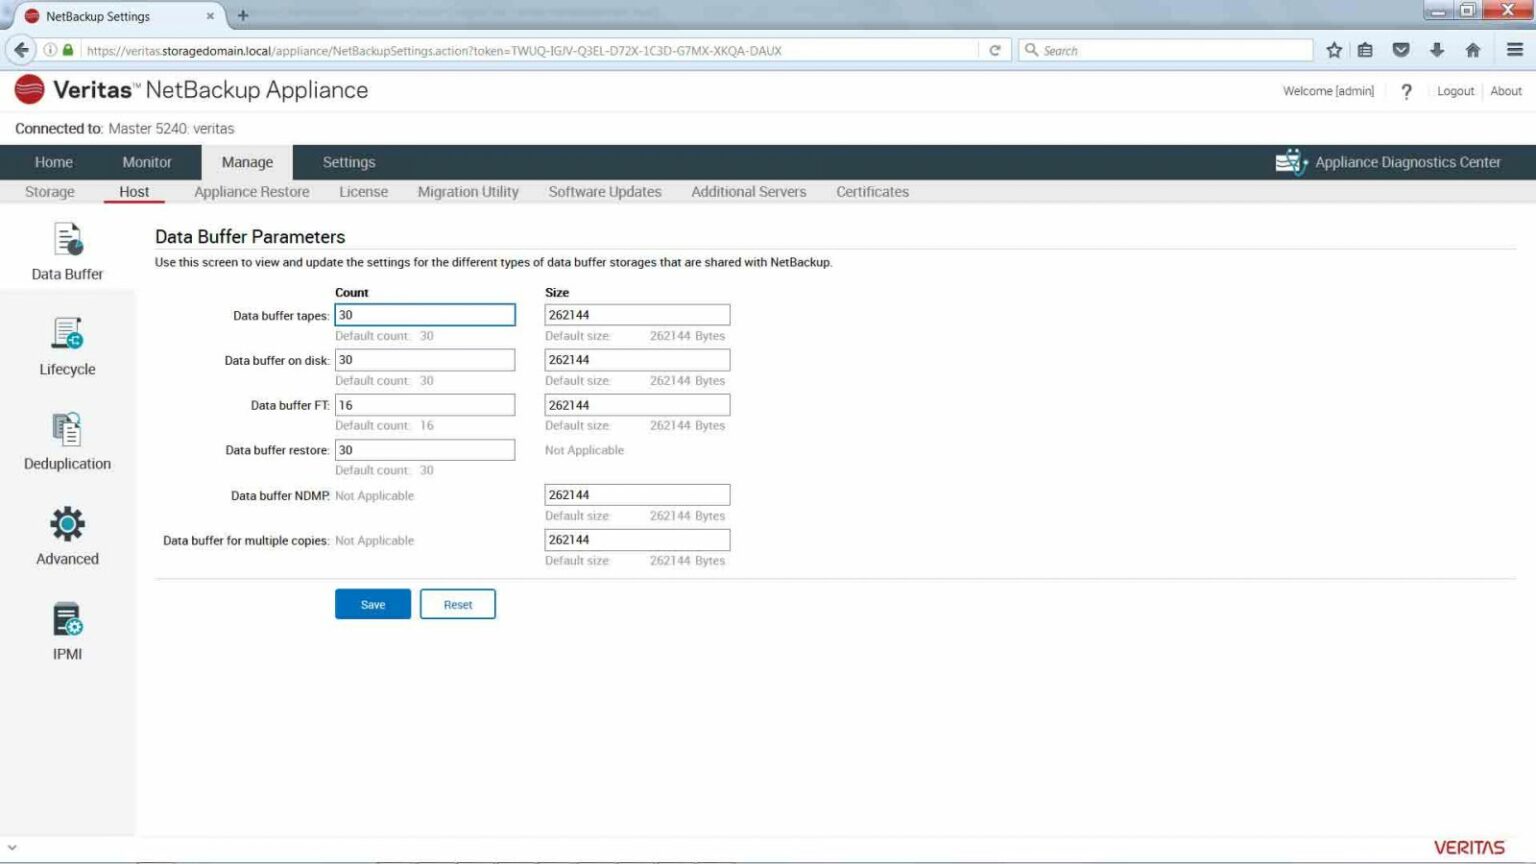1536x864 pixels.
Task: Open a new browser tab
Action: pyautogui.click(x=243, y=16)
